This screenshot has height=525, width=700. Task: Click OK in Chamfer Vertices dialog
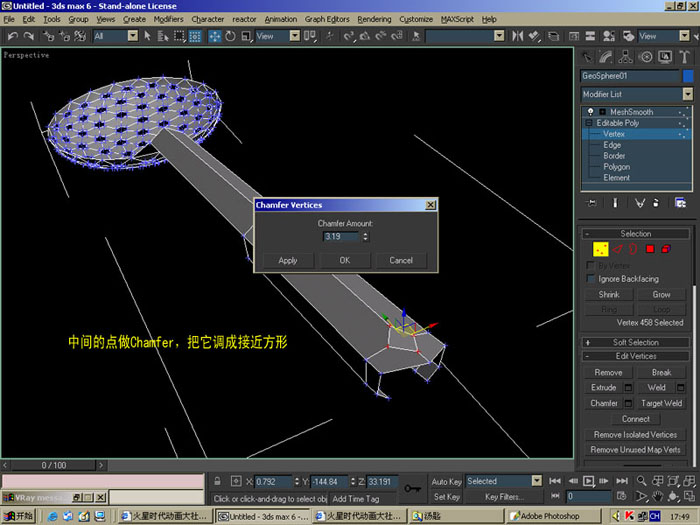(x=345, y=260)
